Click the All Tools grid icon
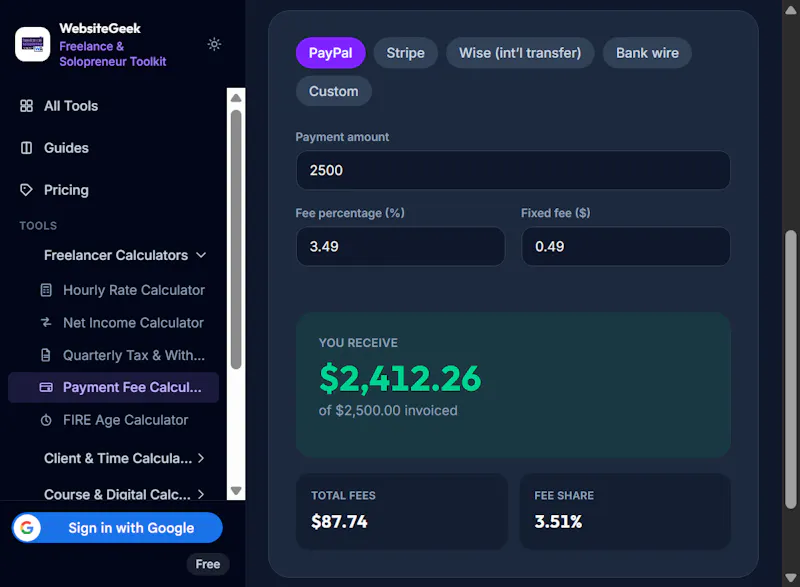 coord(26,106)
